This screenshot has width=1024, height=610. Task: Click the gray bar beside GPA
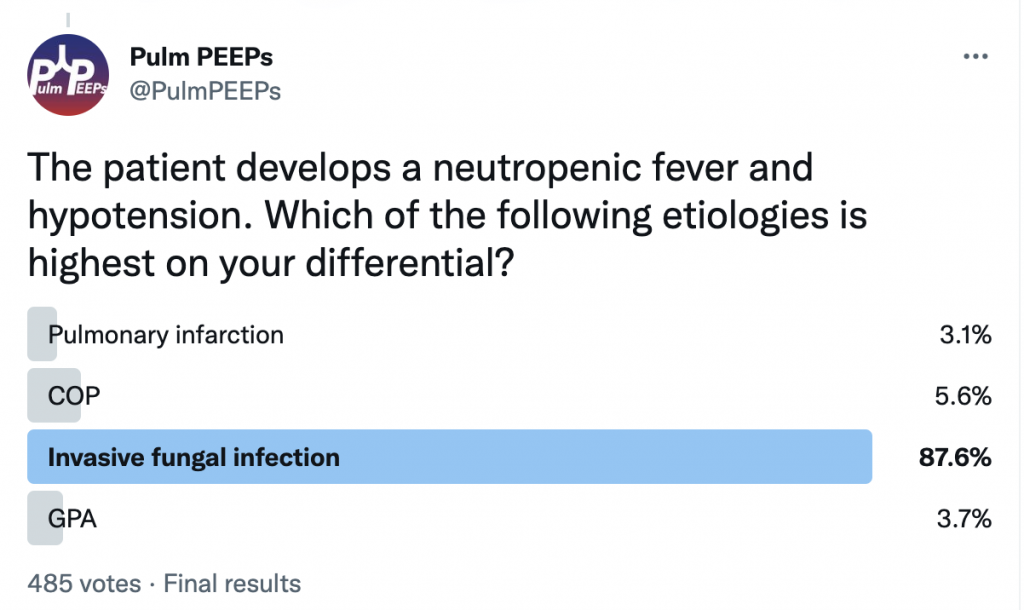45,518
